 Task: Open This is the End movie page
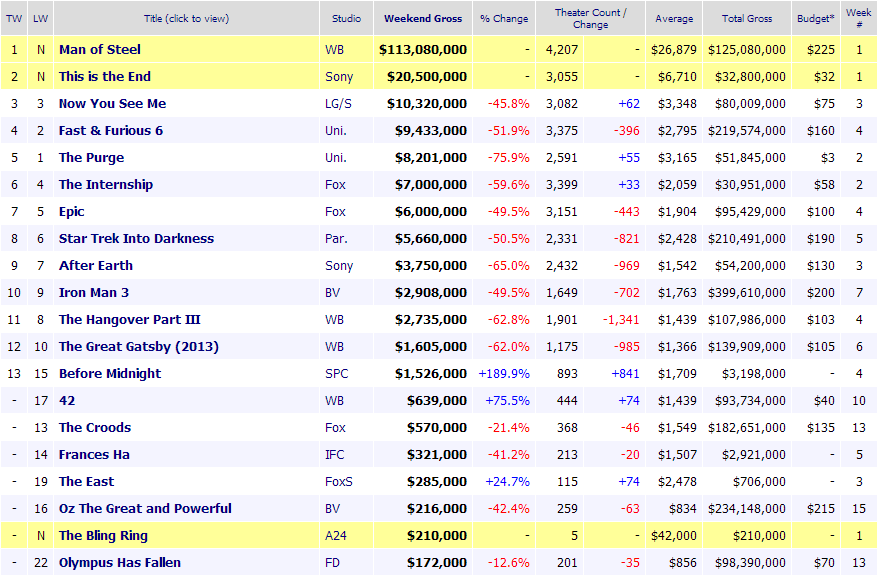[105, 76]
